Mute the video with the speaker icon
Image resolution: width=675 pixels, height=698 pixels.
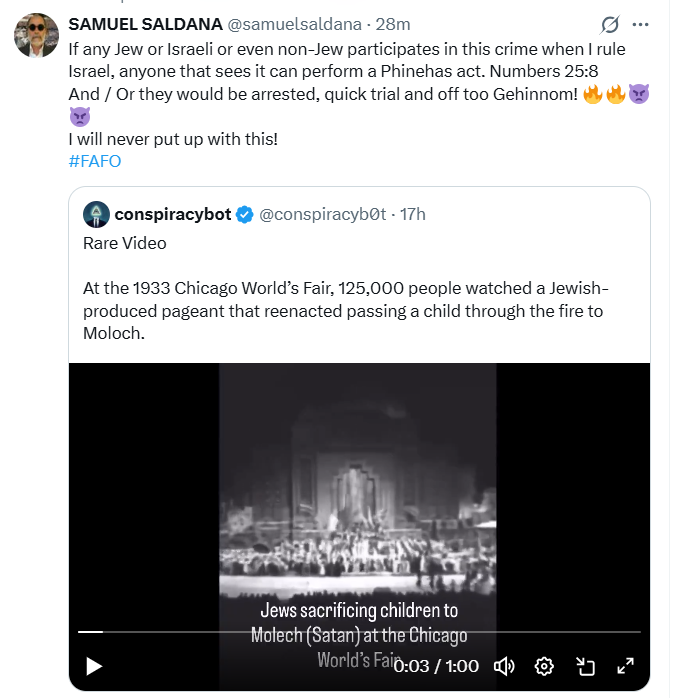504,666
